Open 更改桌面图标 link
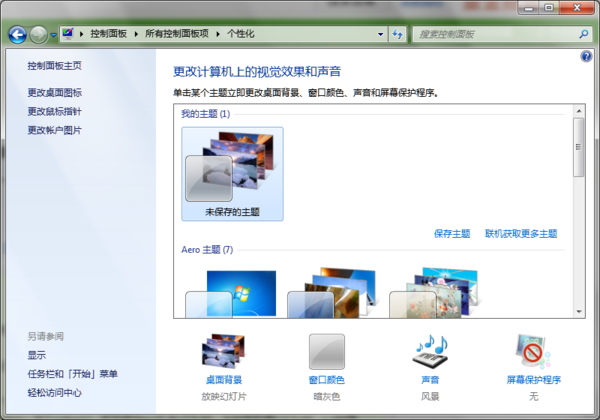 (x=54, y=92)
